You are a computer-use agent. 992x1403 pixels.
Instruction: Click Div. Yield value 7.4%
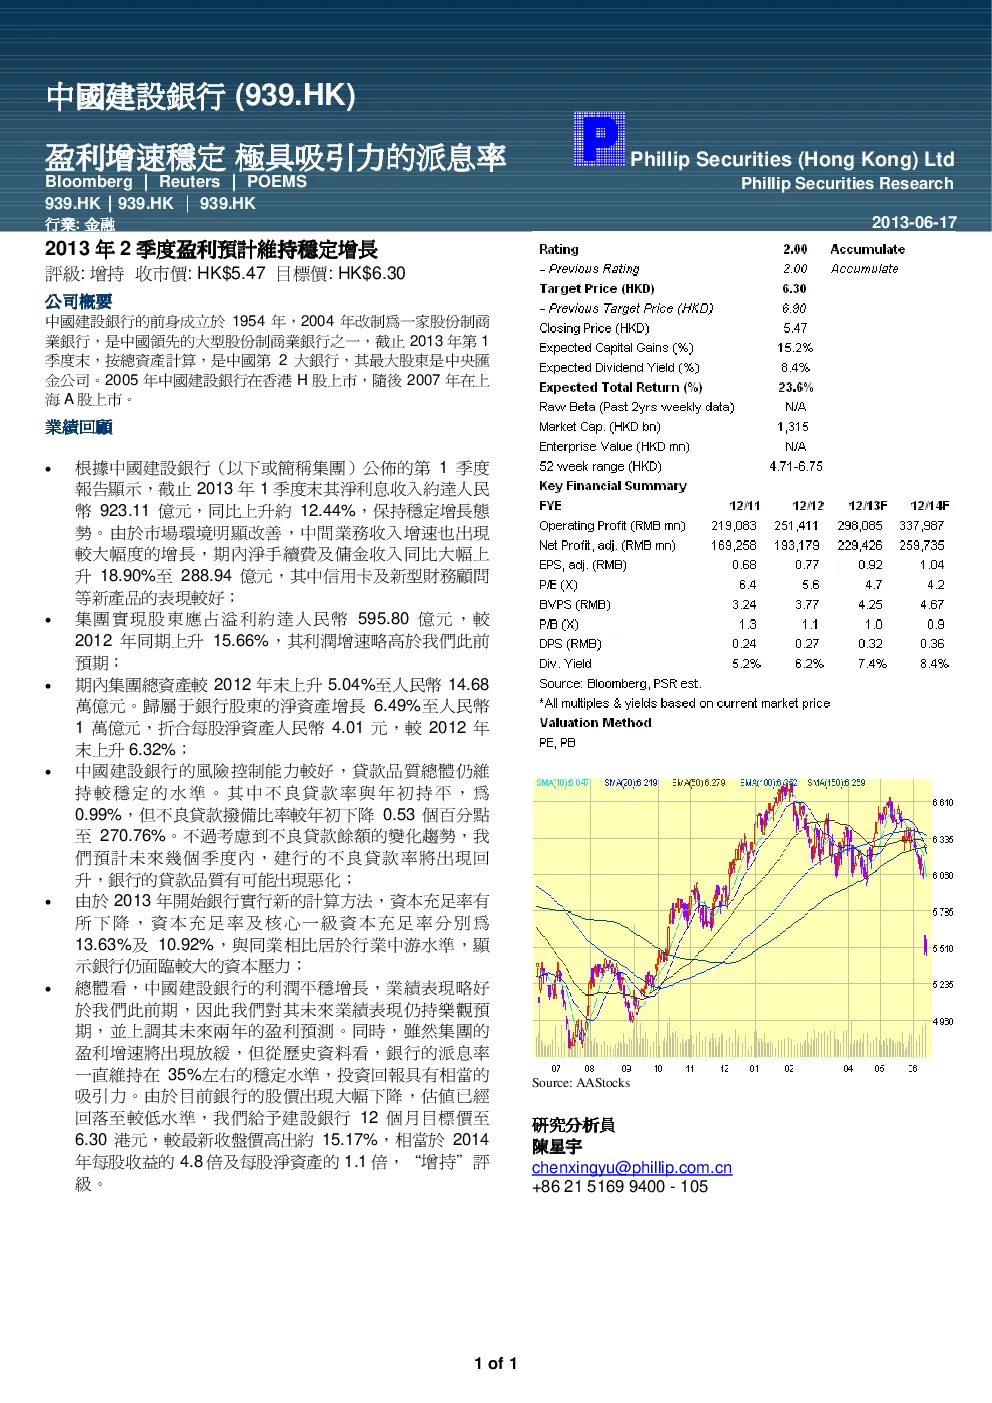point(872,663)
